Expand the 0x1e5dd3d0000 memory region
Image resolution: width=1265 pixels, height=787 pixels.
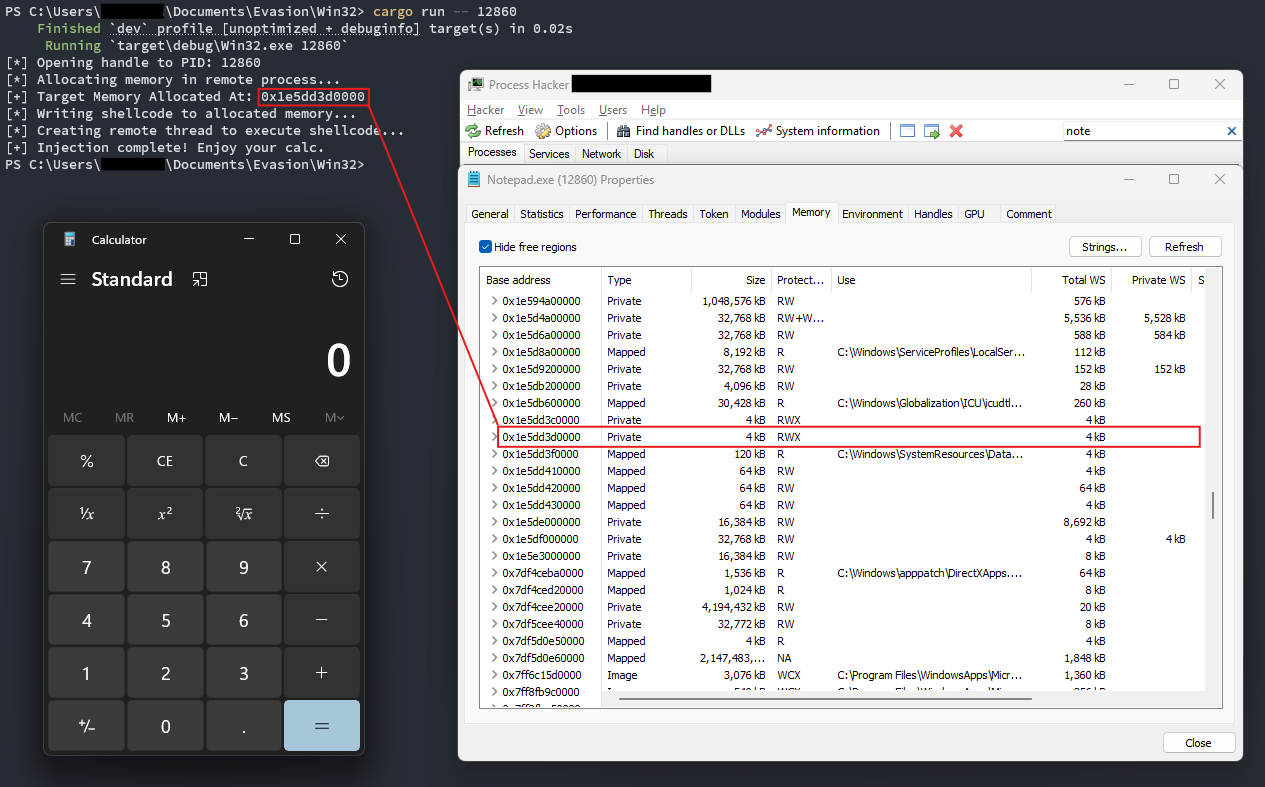pos(493,437)
